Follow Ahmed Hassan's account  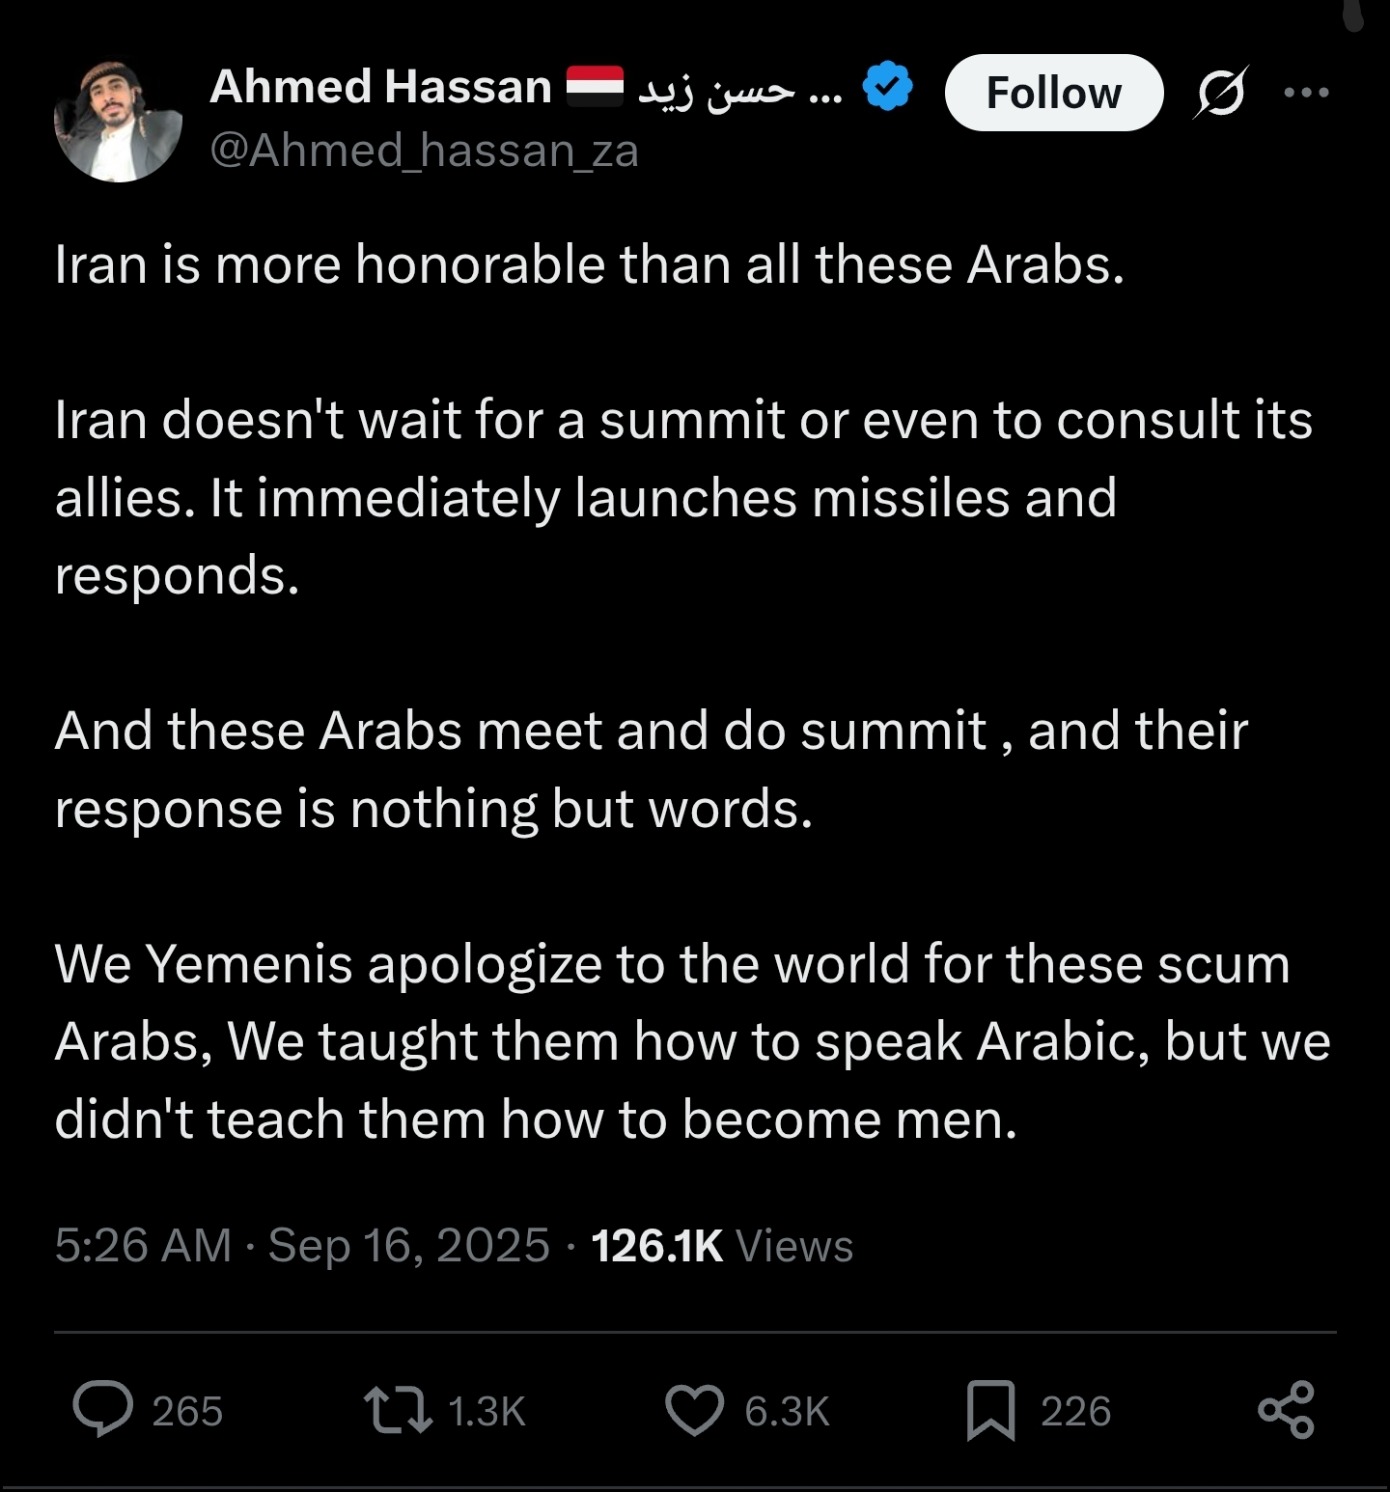point(1053,93)
